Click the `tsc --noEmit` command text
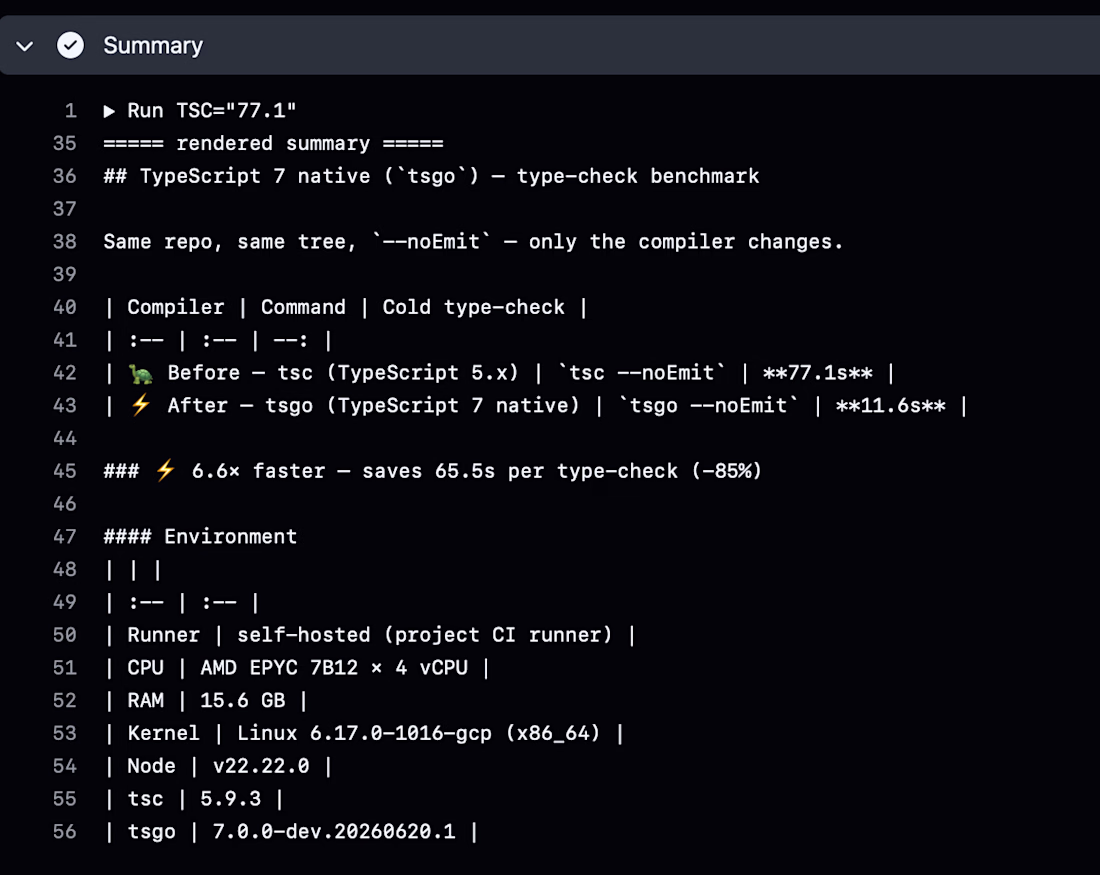Screen dimensions: 1100x875 [641, 373]
